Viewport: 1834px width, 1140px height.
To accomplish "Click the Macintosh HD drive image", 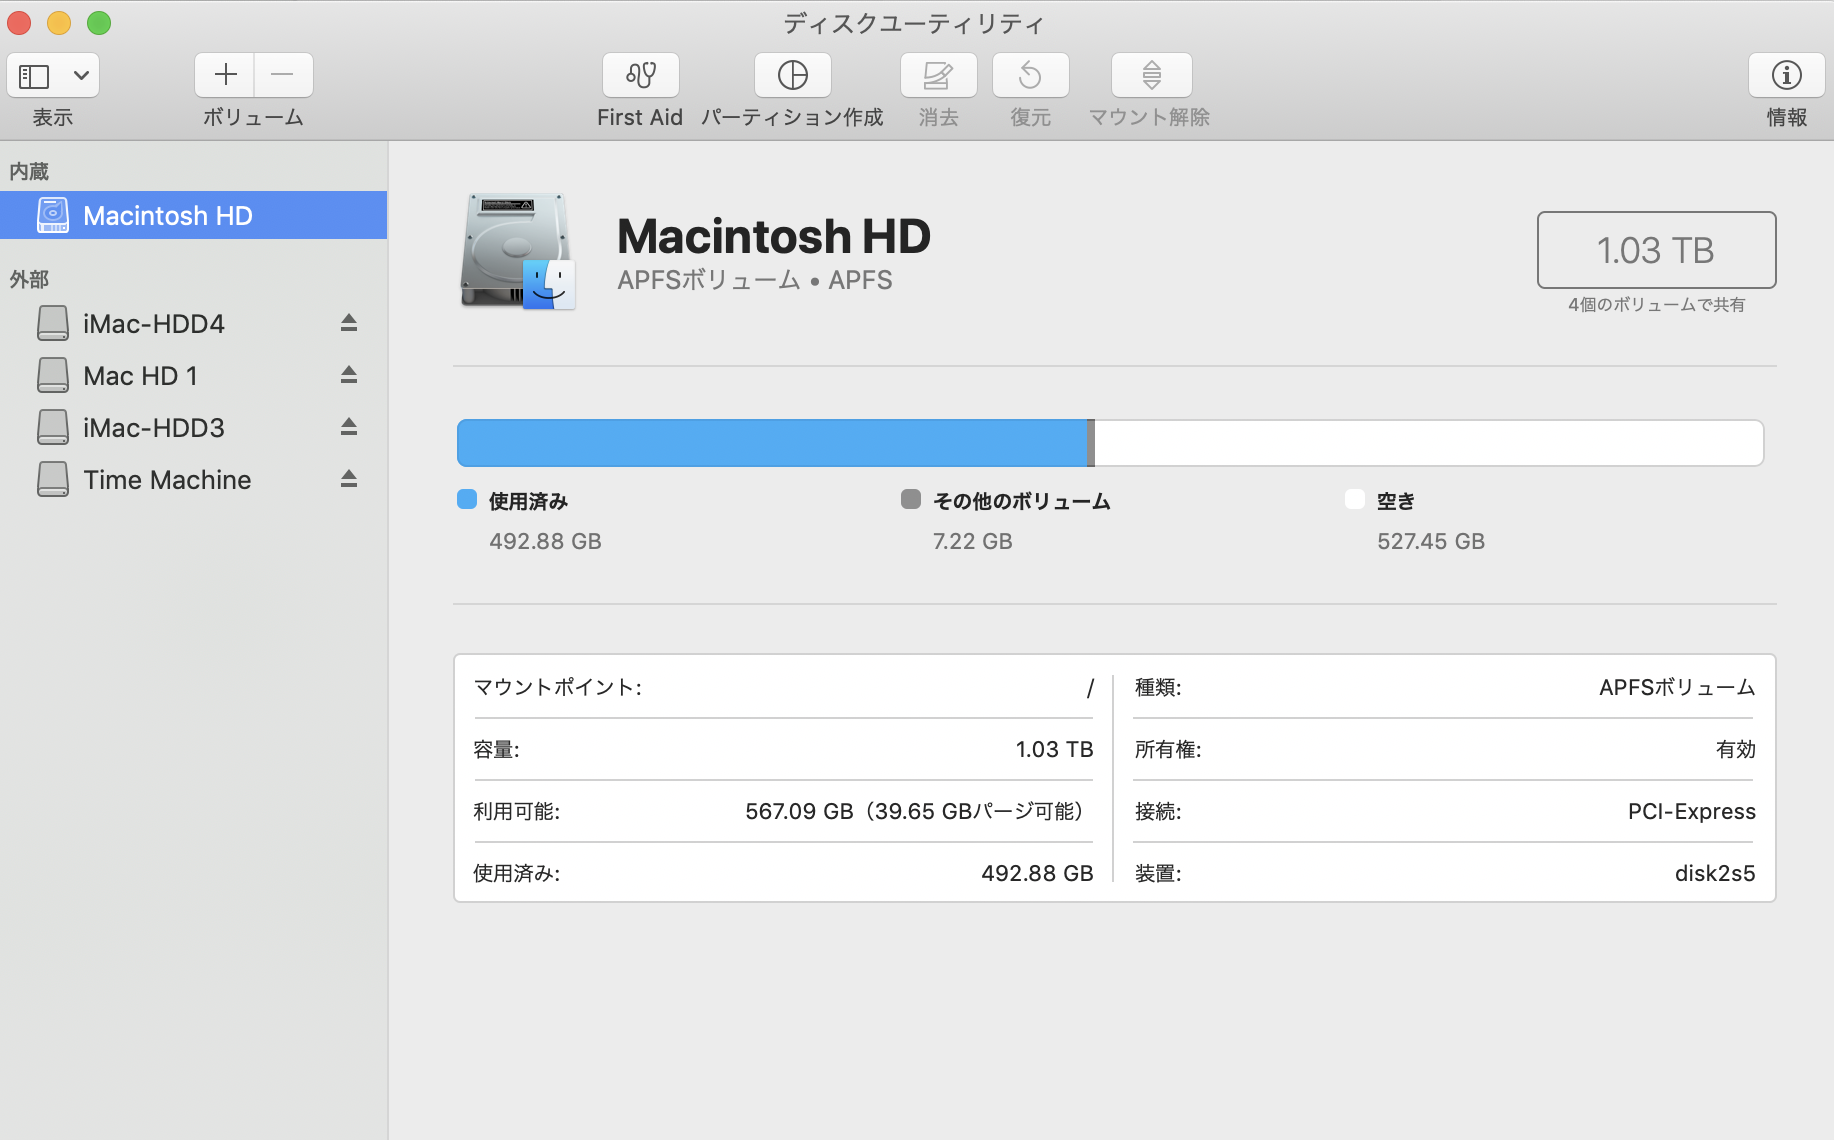I will [517, 252].
